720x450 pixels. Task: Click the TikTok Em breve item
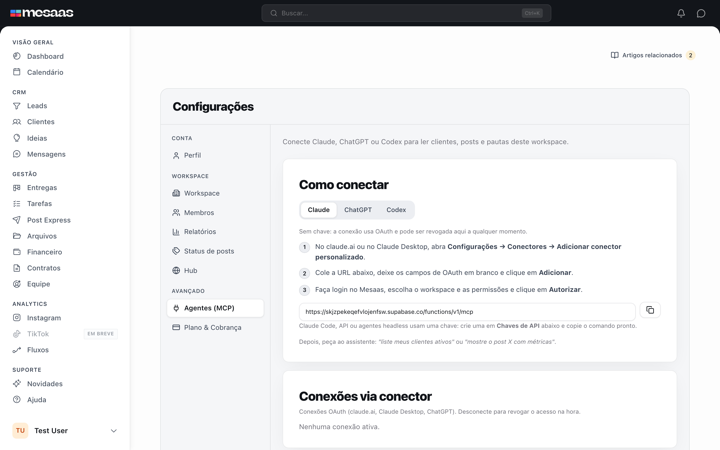[x=65, y=334]
